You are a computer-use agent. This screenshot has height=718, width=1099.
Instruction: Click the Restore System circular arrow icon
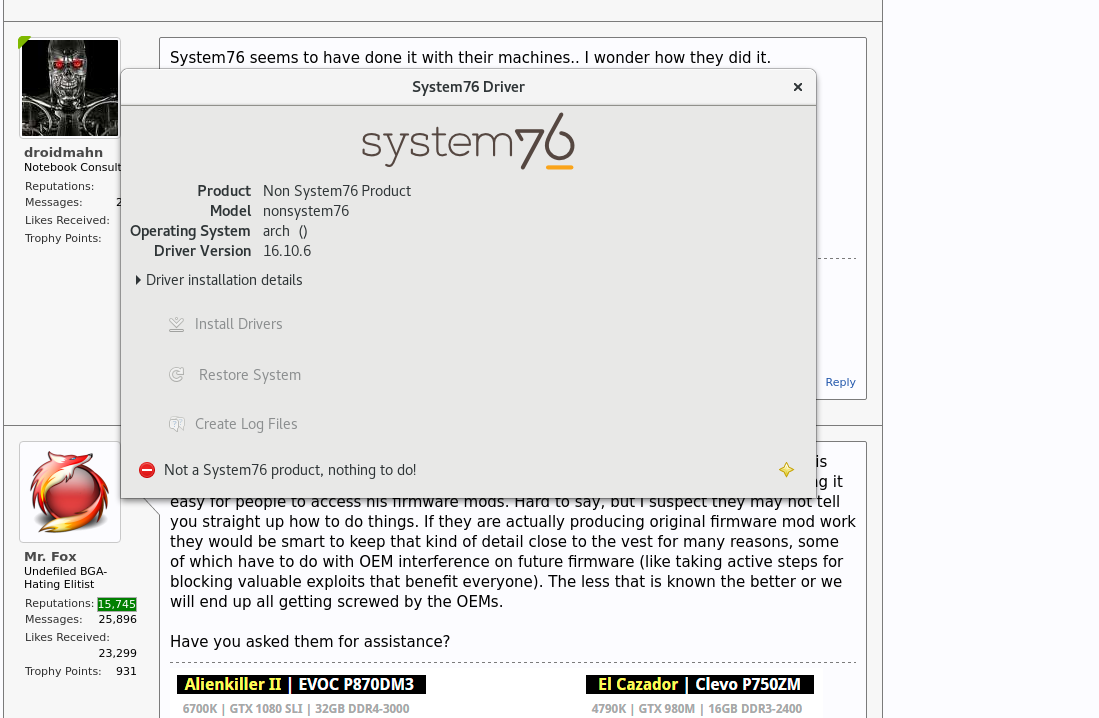point(177,375)
